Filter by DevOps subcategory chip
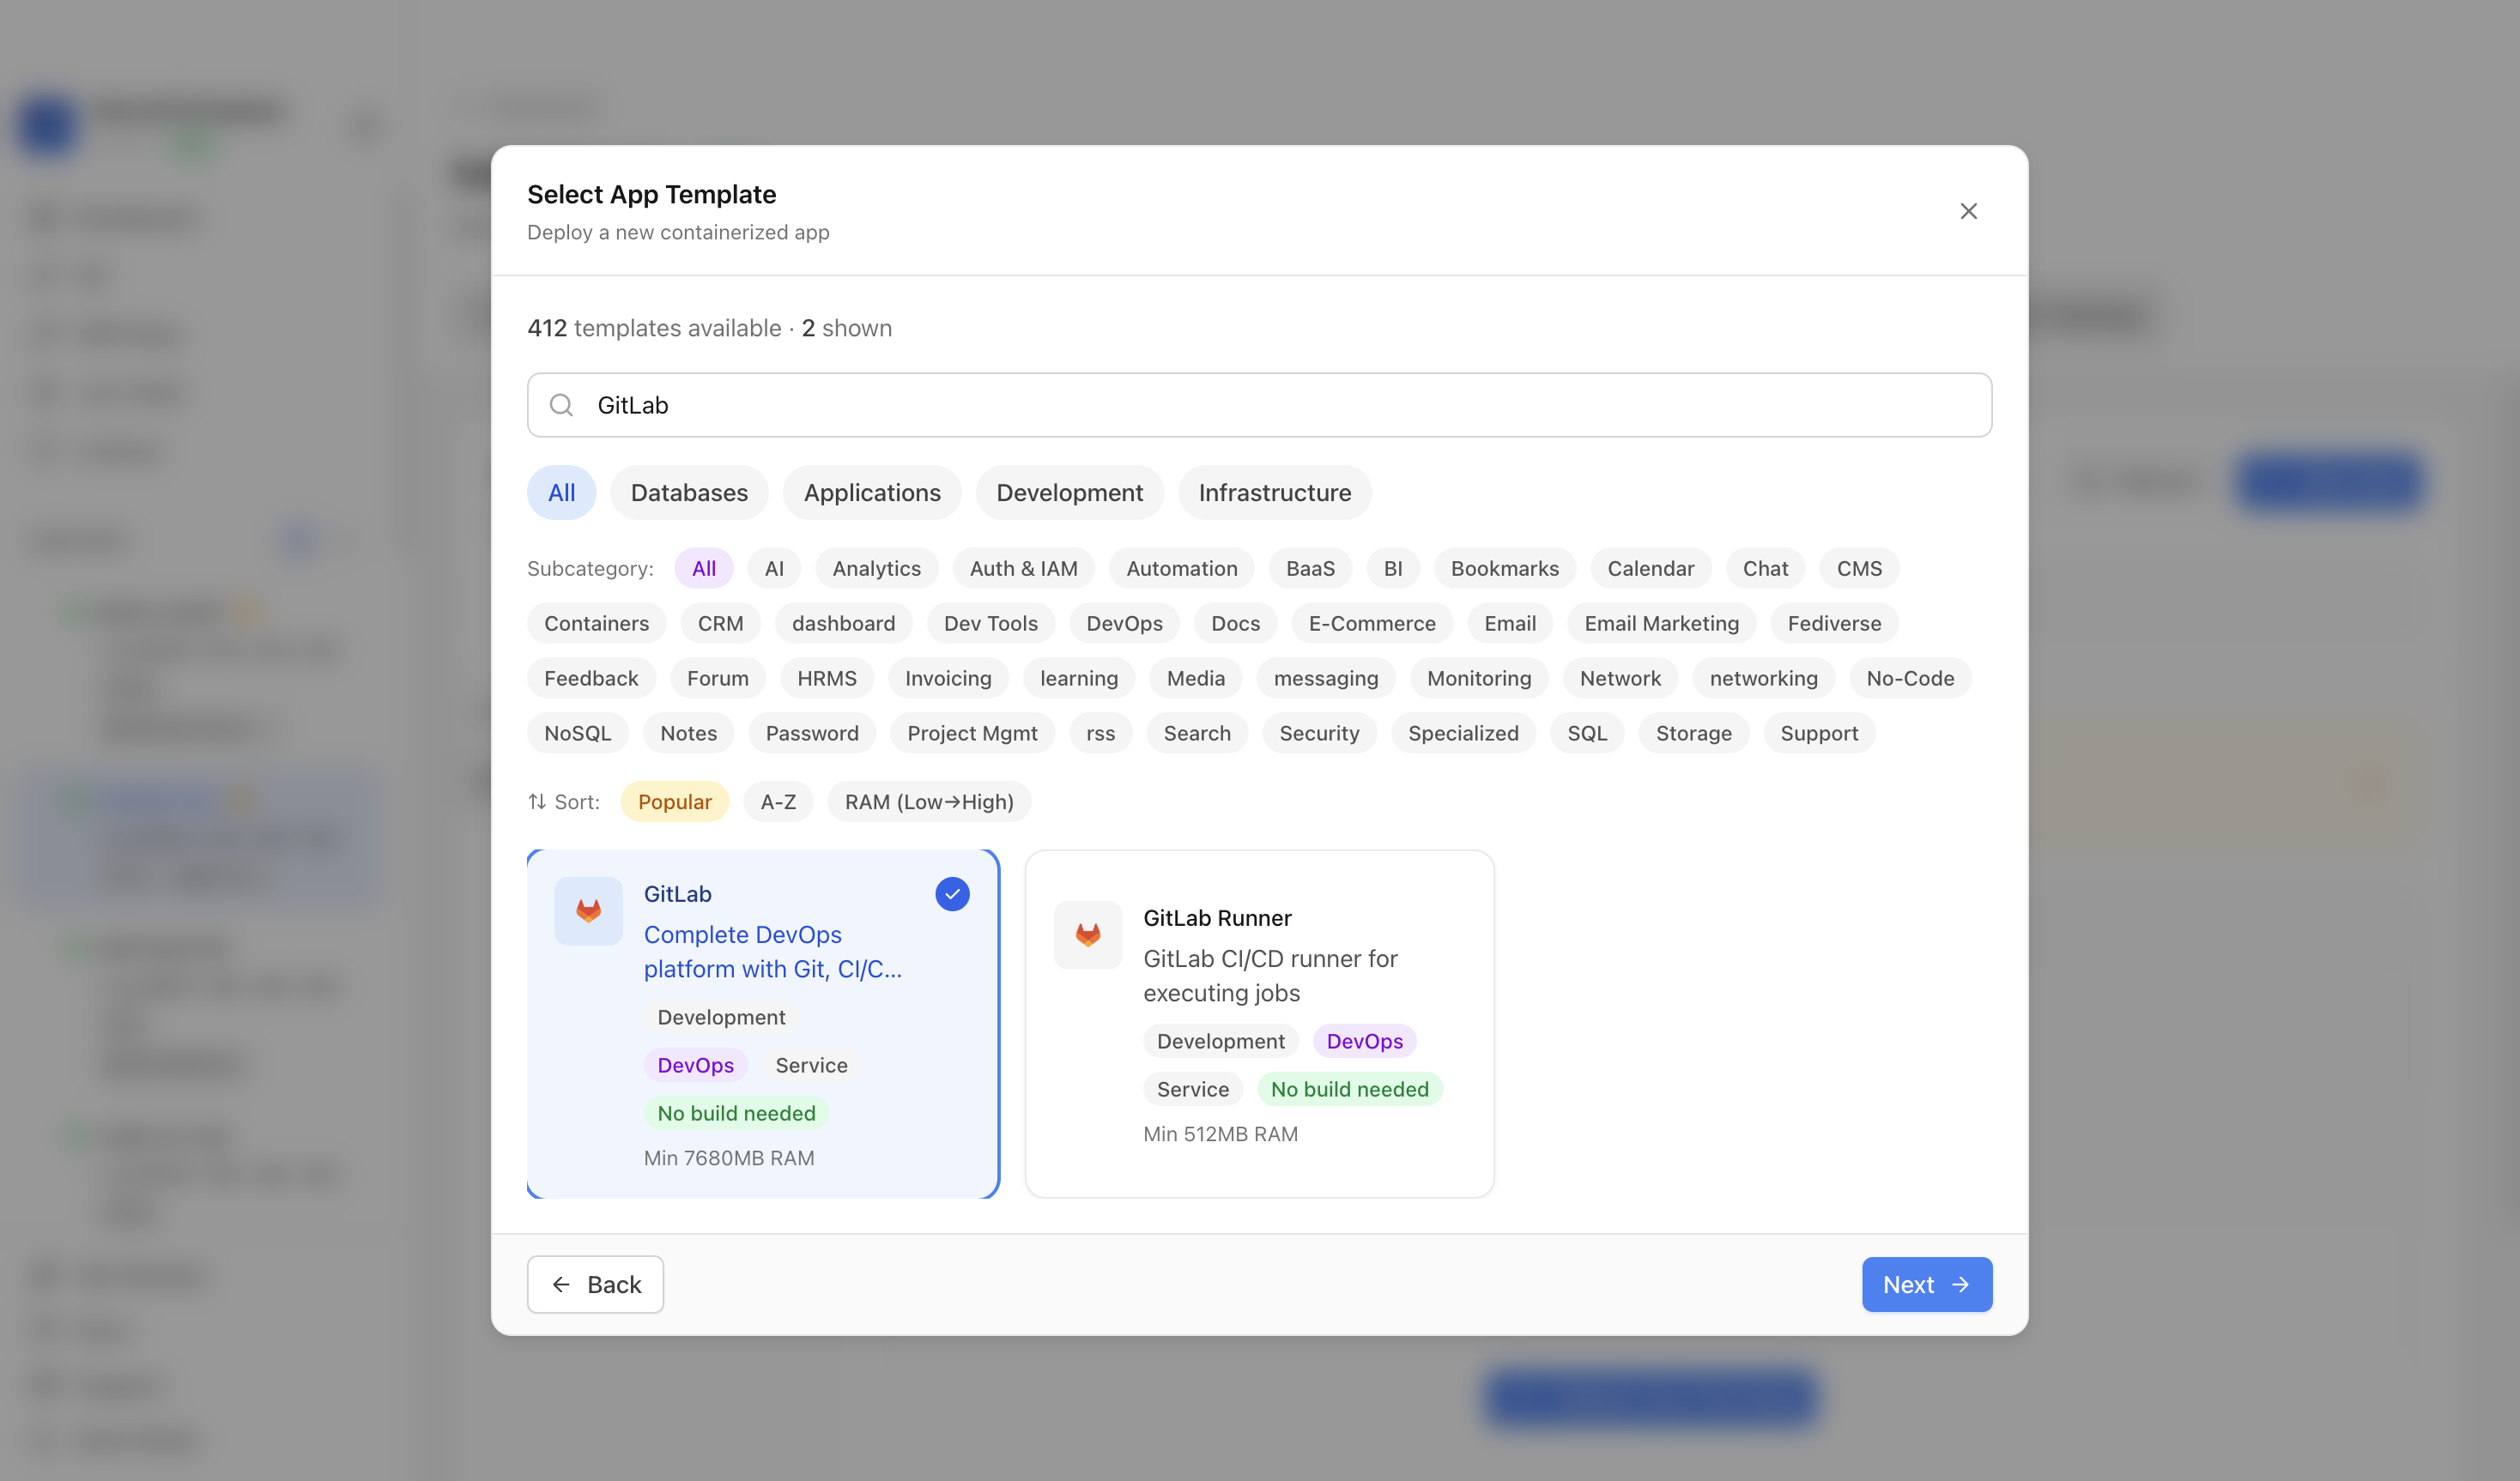This screenshot has height=1481, width=2520. (x=1124, y=623)
